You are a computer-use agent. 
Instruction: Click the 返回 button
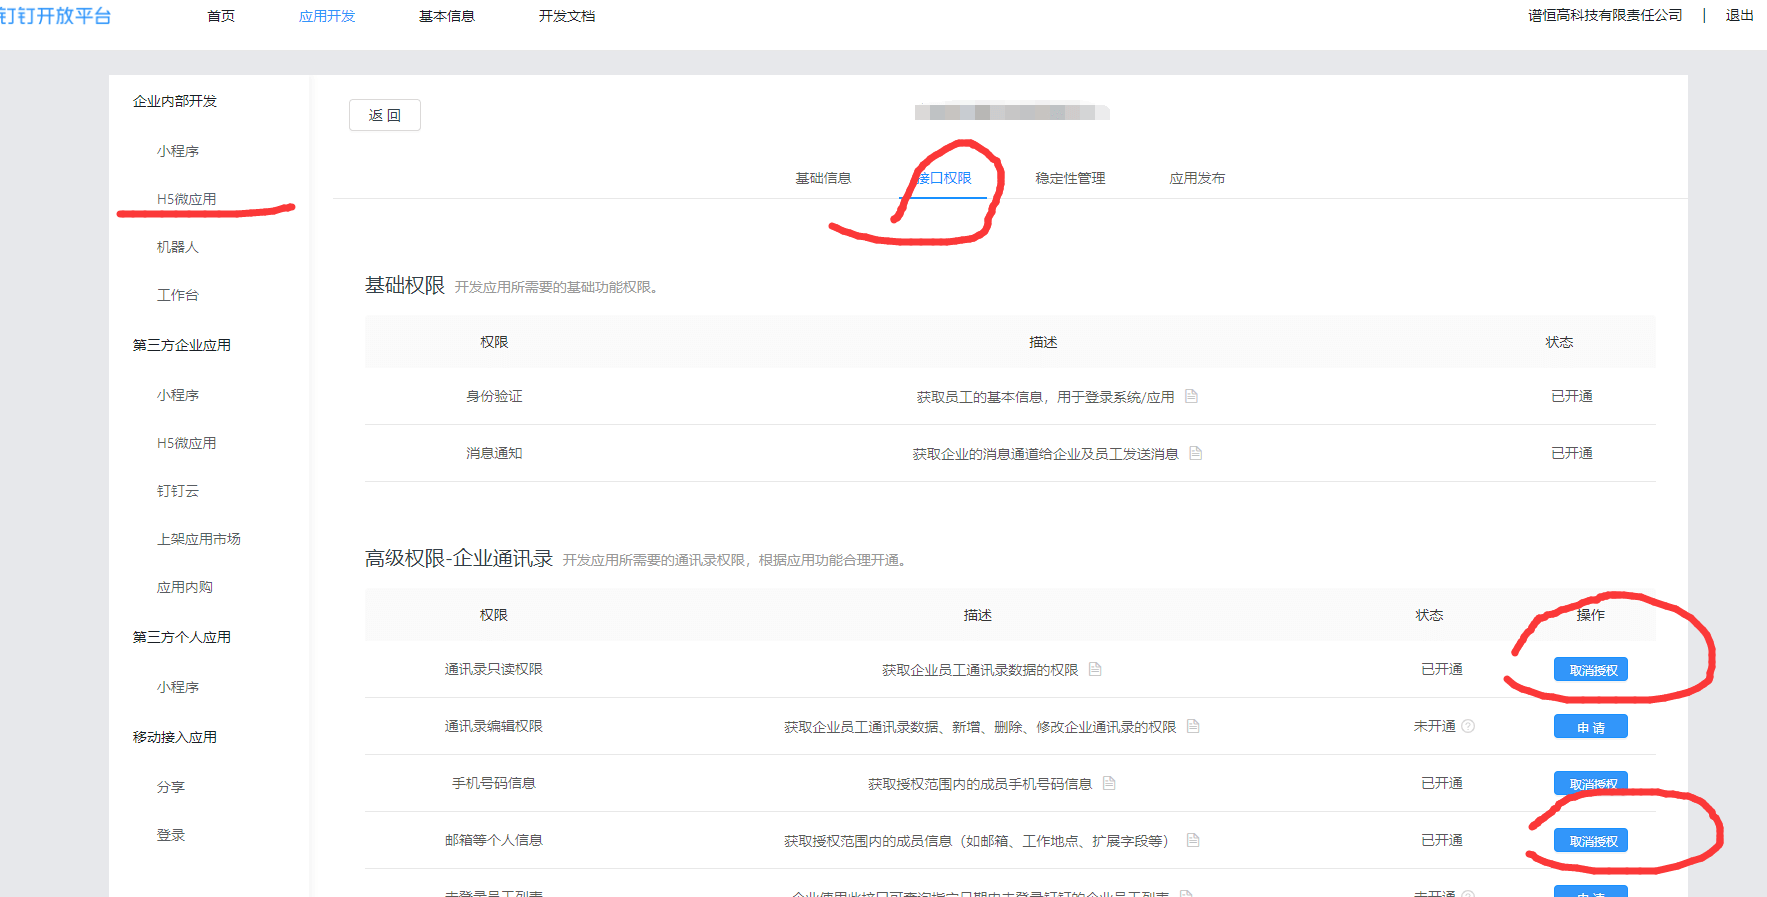pyautogui.click(x=385, y=115)
